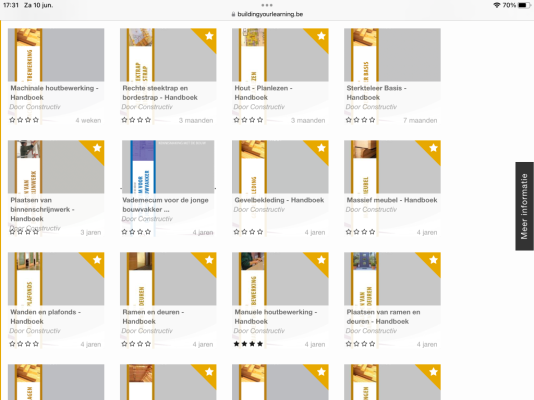Rate Sterkteleer Basis with third star
The height and width of the screenshot is (400, 534).
(364, 120)
